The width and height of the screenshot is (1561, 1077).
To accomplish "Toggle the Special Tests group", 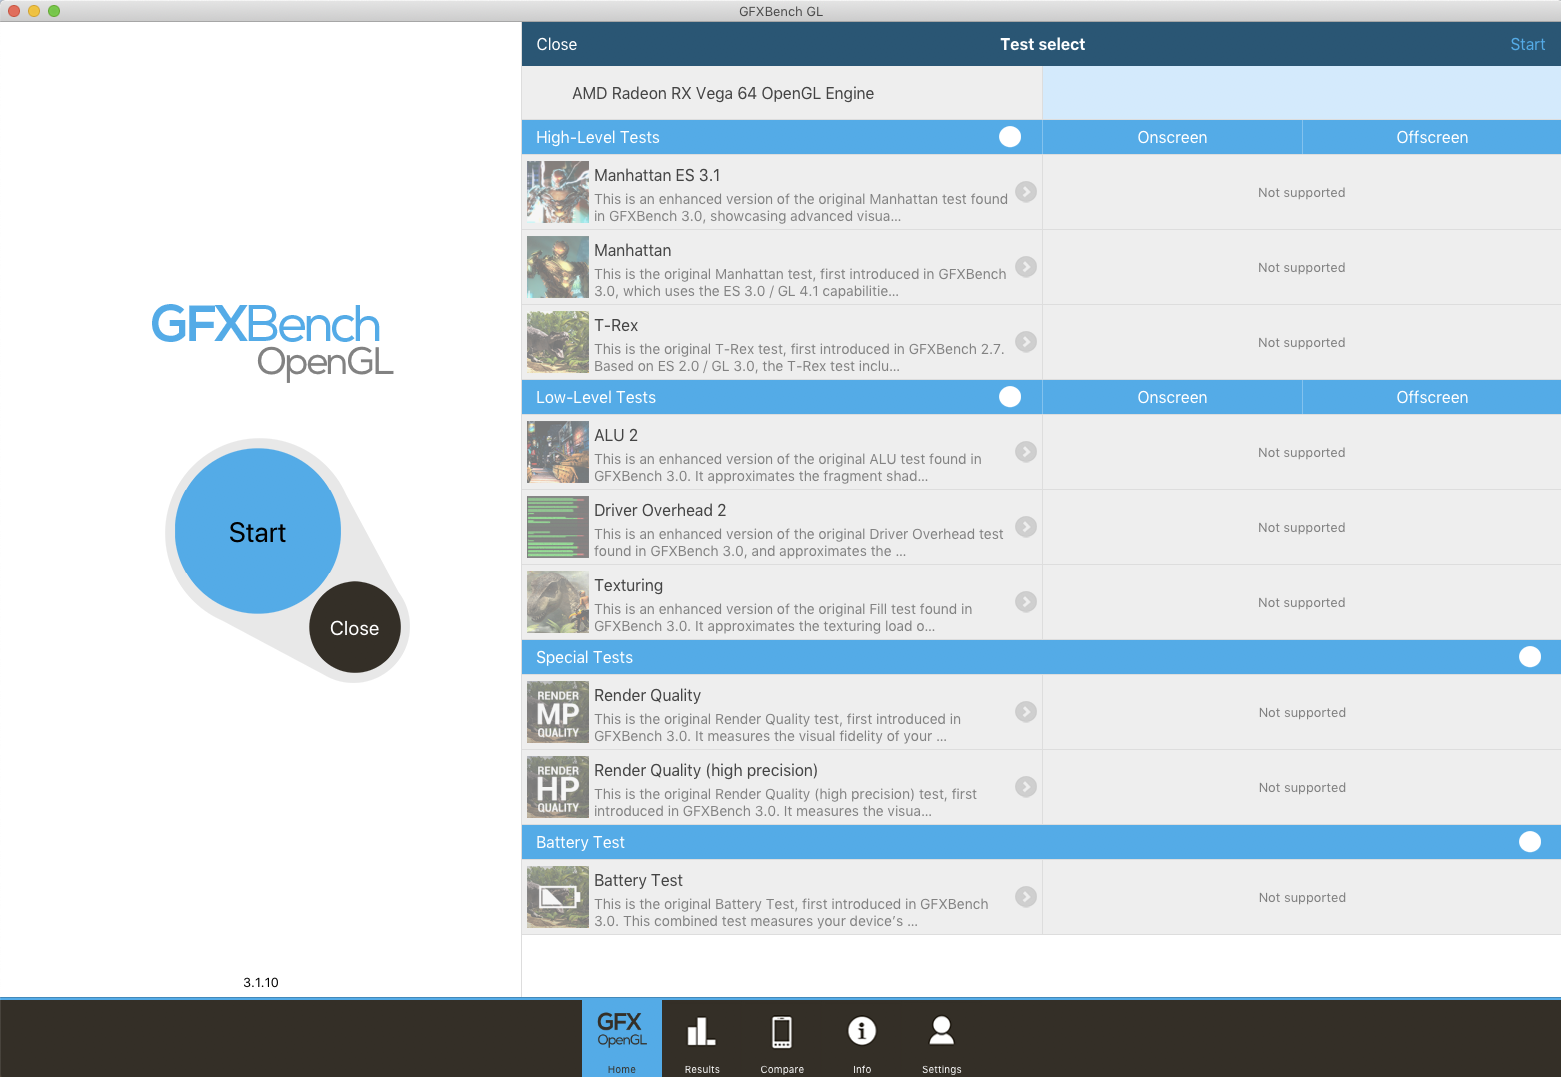I will pyautogui.click(x=1530, y=657).
